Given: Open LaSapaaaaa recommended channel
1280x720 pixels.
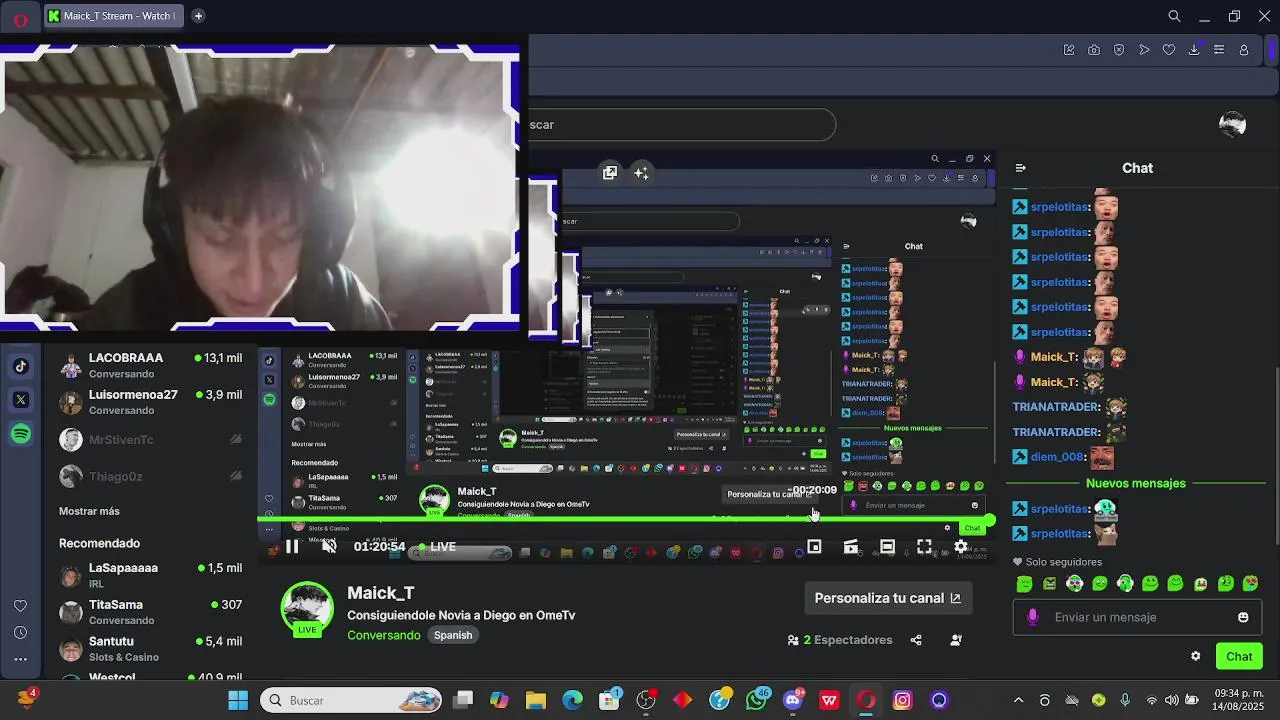Looking at the screenshot, I should point(151,575).
